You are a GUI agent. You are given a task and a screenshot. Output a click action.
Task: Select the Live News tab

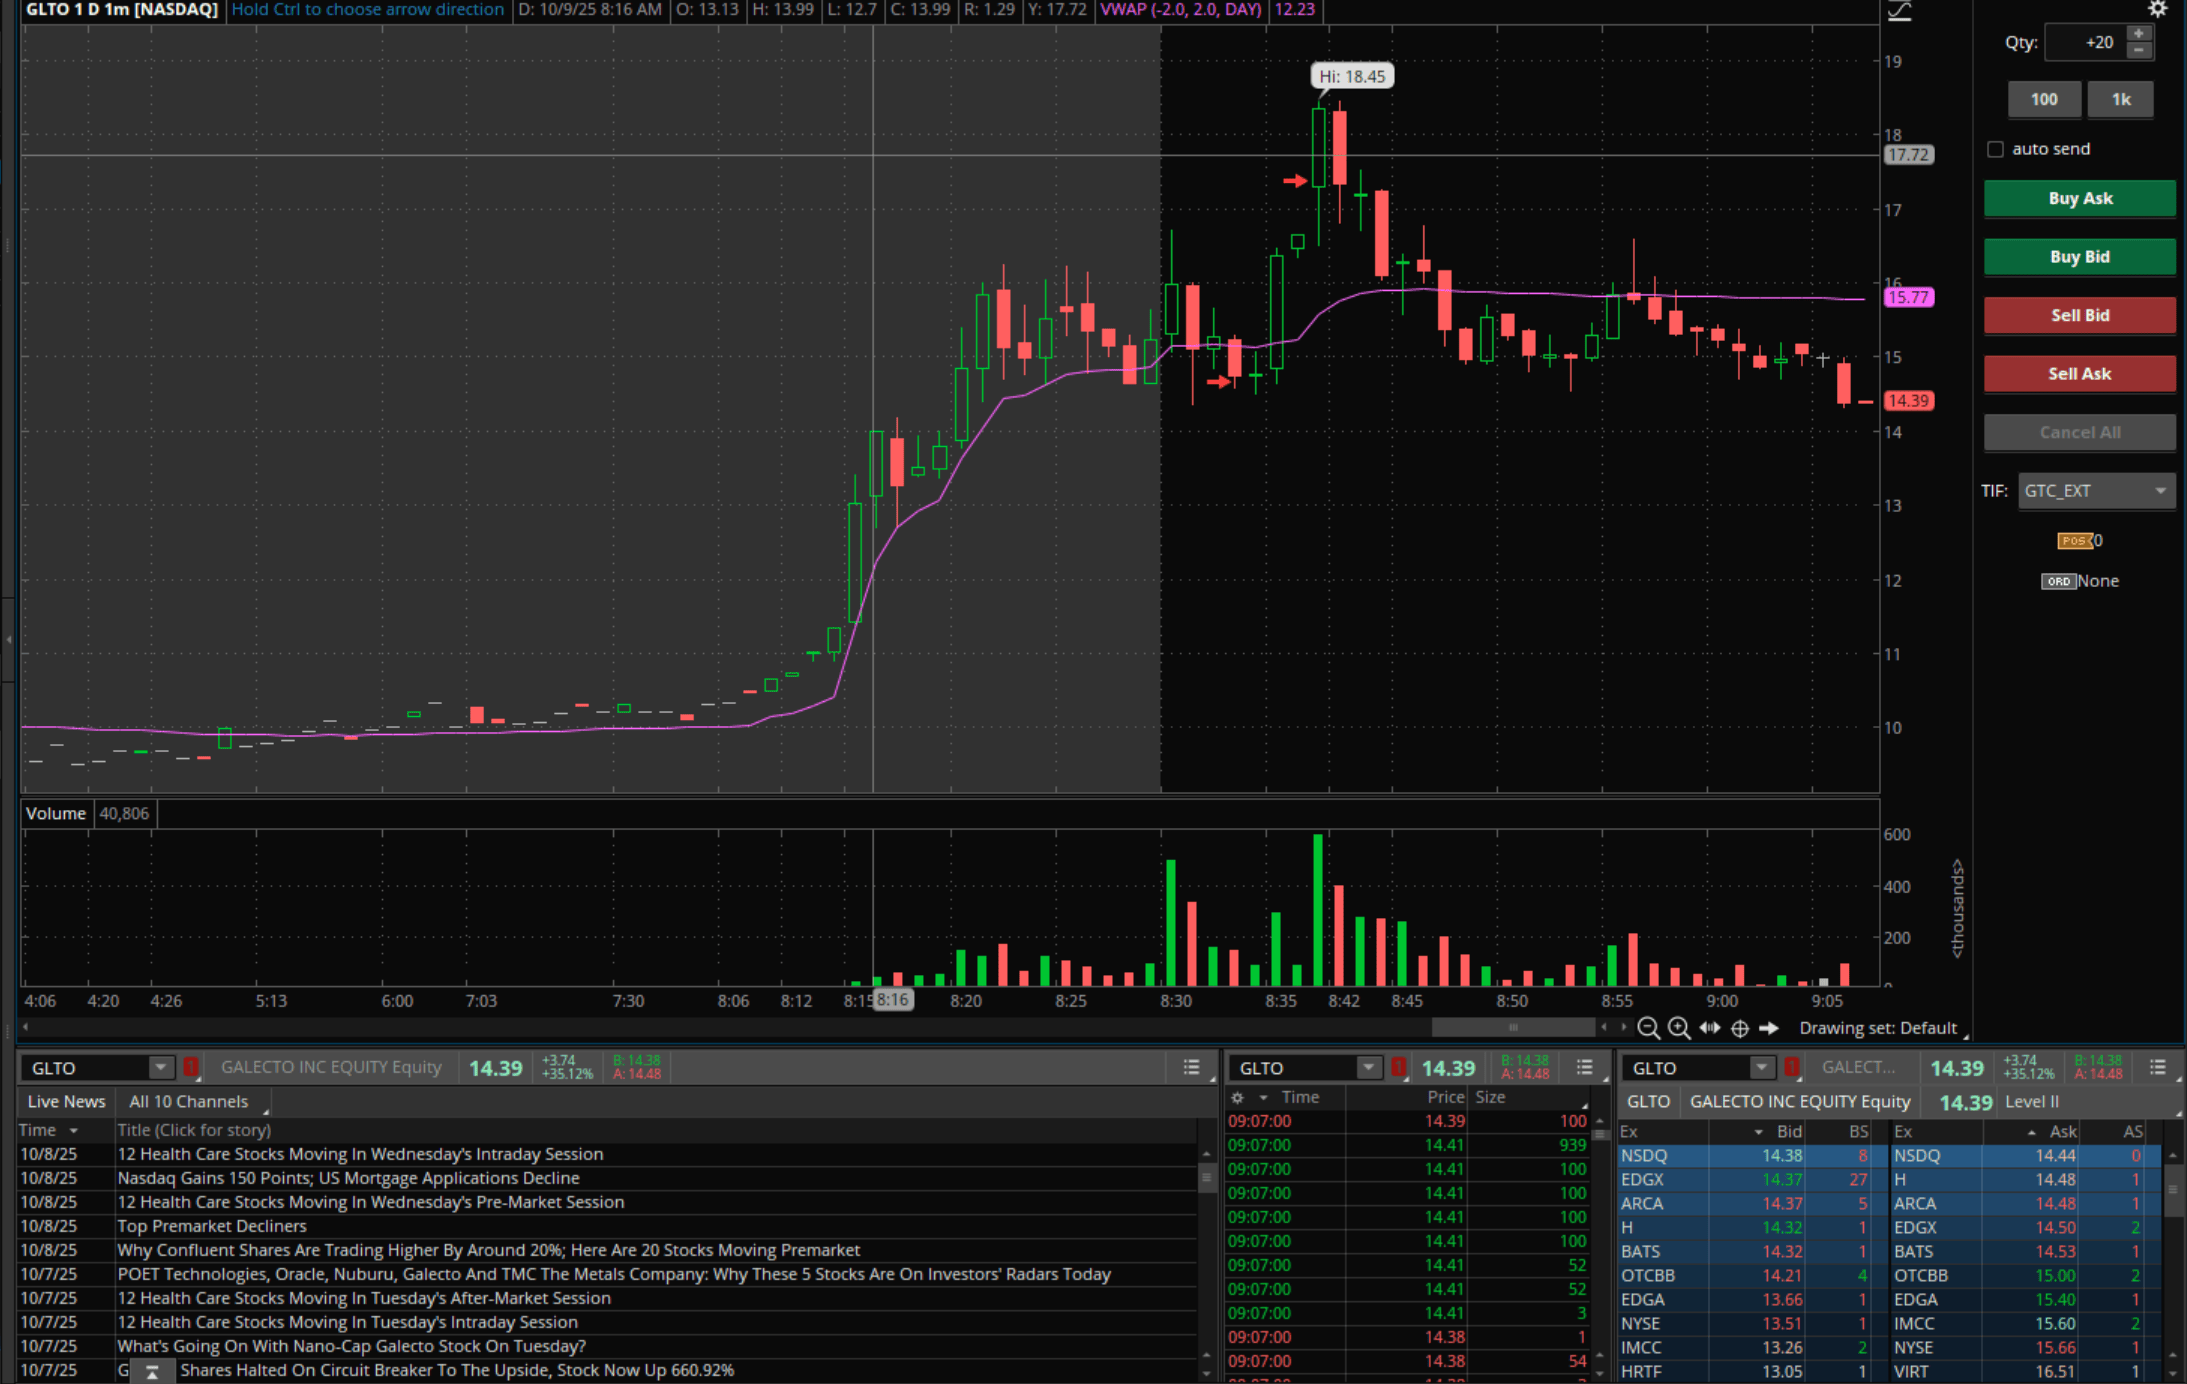point(66,1102)
